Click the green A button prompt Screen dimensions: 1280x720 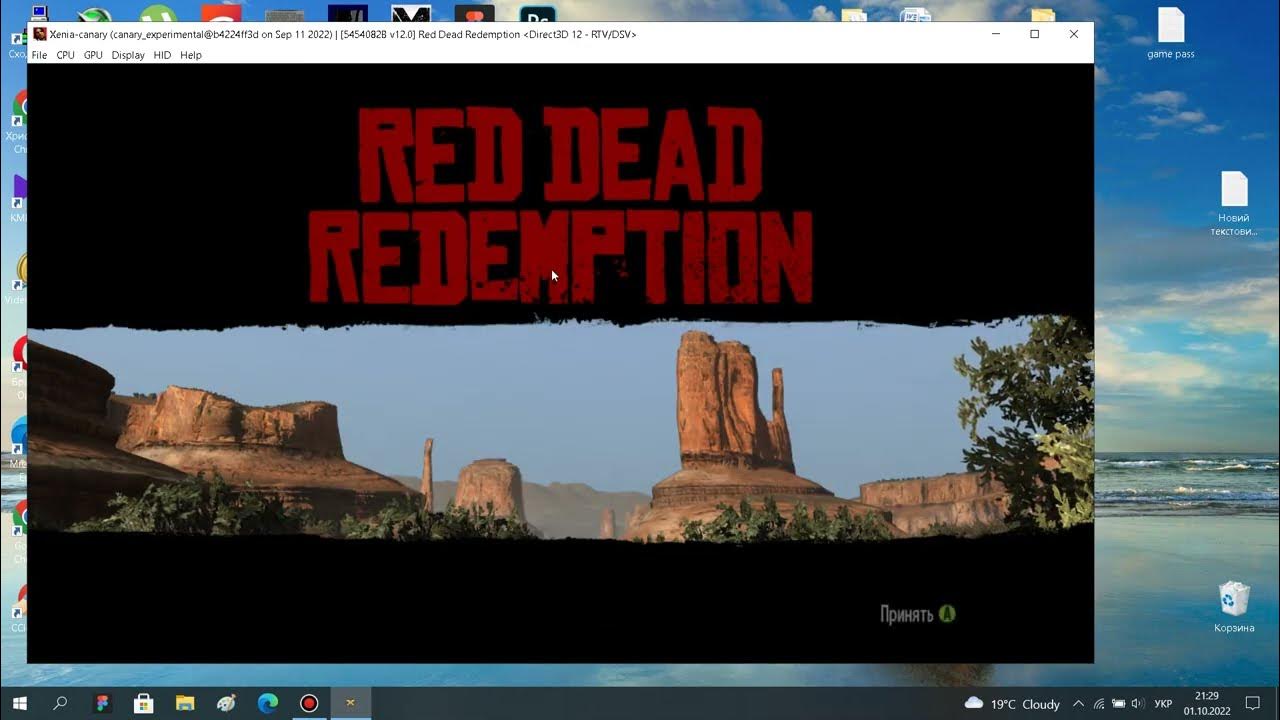point(947,614)
